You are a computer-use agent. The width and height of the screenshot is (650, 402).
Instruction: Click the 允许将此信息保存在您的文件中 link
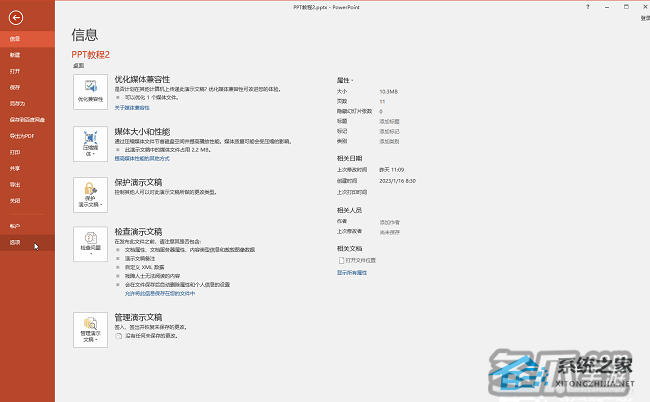159,294
